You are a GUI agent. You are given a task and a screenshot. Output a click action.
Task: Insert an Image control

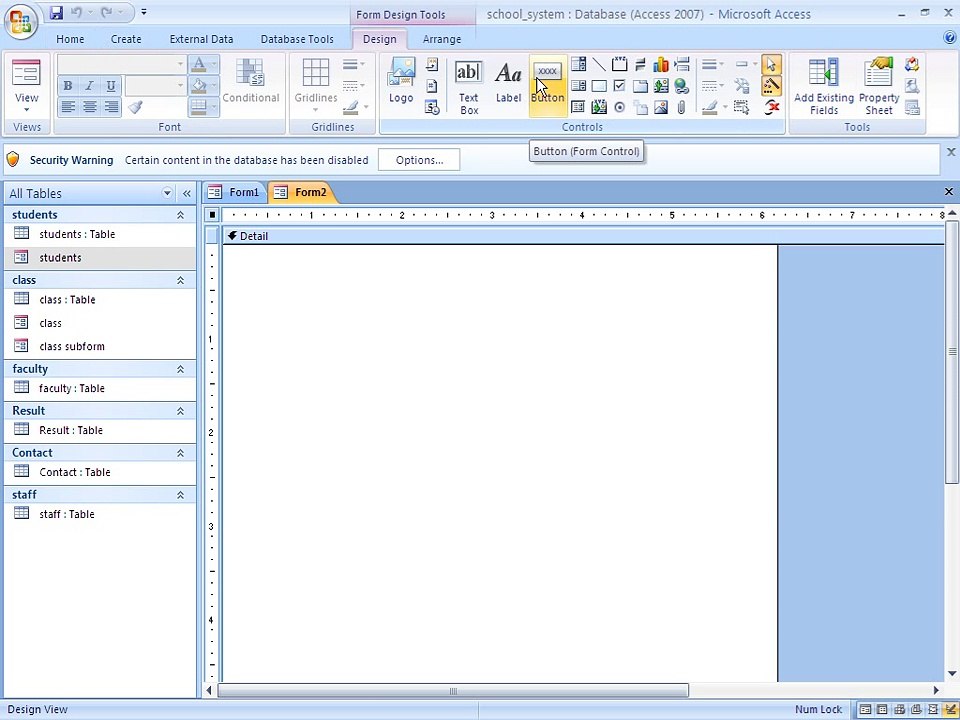[x=661, y=108]
